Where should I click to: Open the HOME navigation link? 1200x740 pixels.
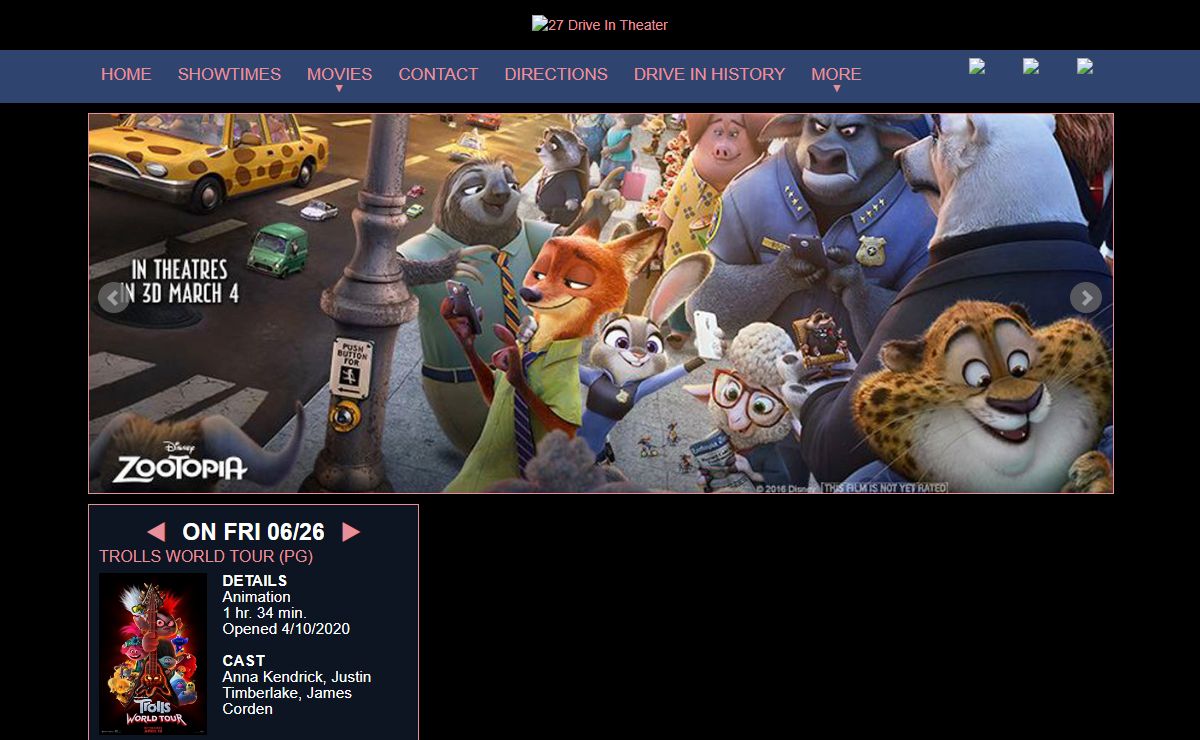pos(126,74)
